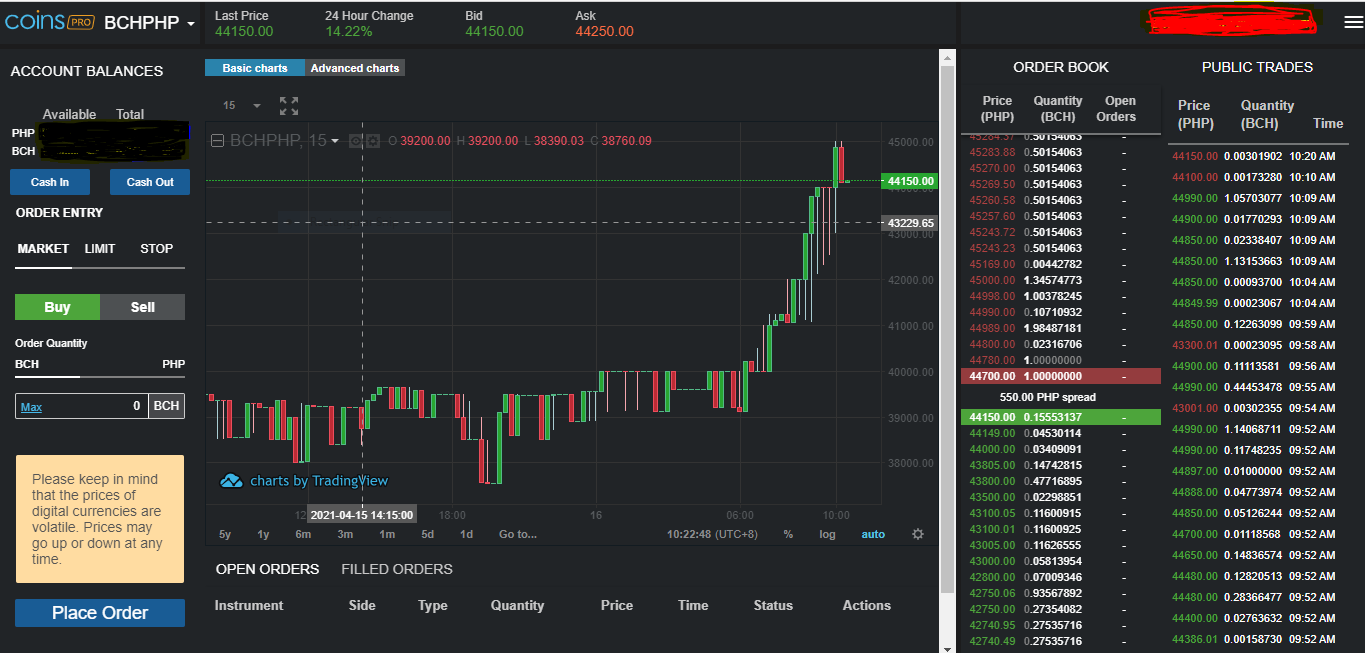Toggle log scale on chart
This screenshot has width=1365, height=653.
point(827,534)
